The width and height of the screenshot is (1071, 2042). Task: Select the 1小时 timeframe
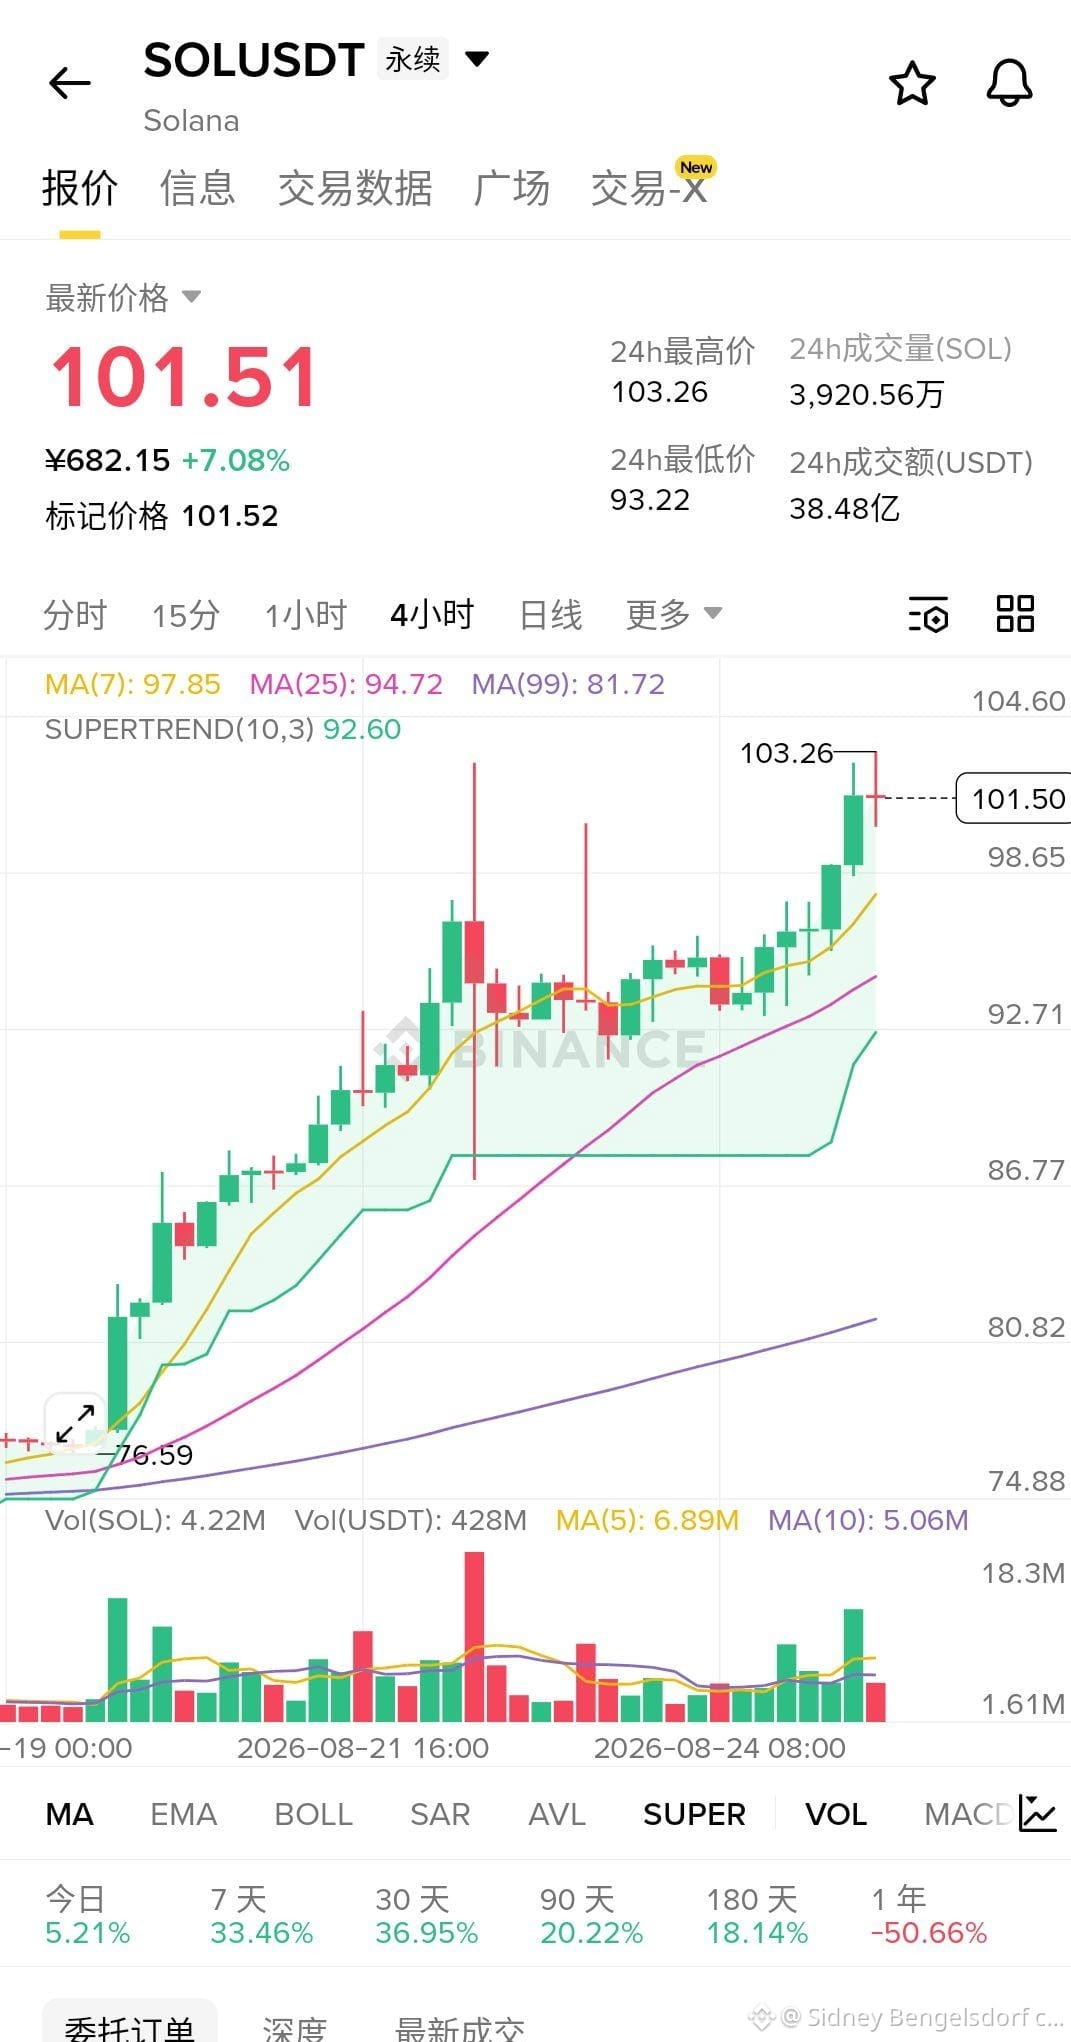(x=305, y=614)
